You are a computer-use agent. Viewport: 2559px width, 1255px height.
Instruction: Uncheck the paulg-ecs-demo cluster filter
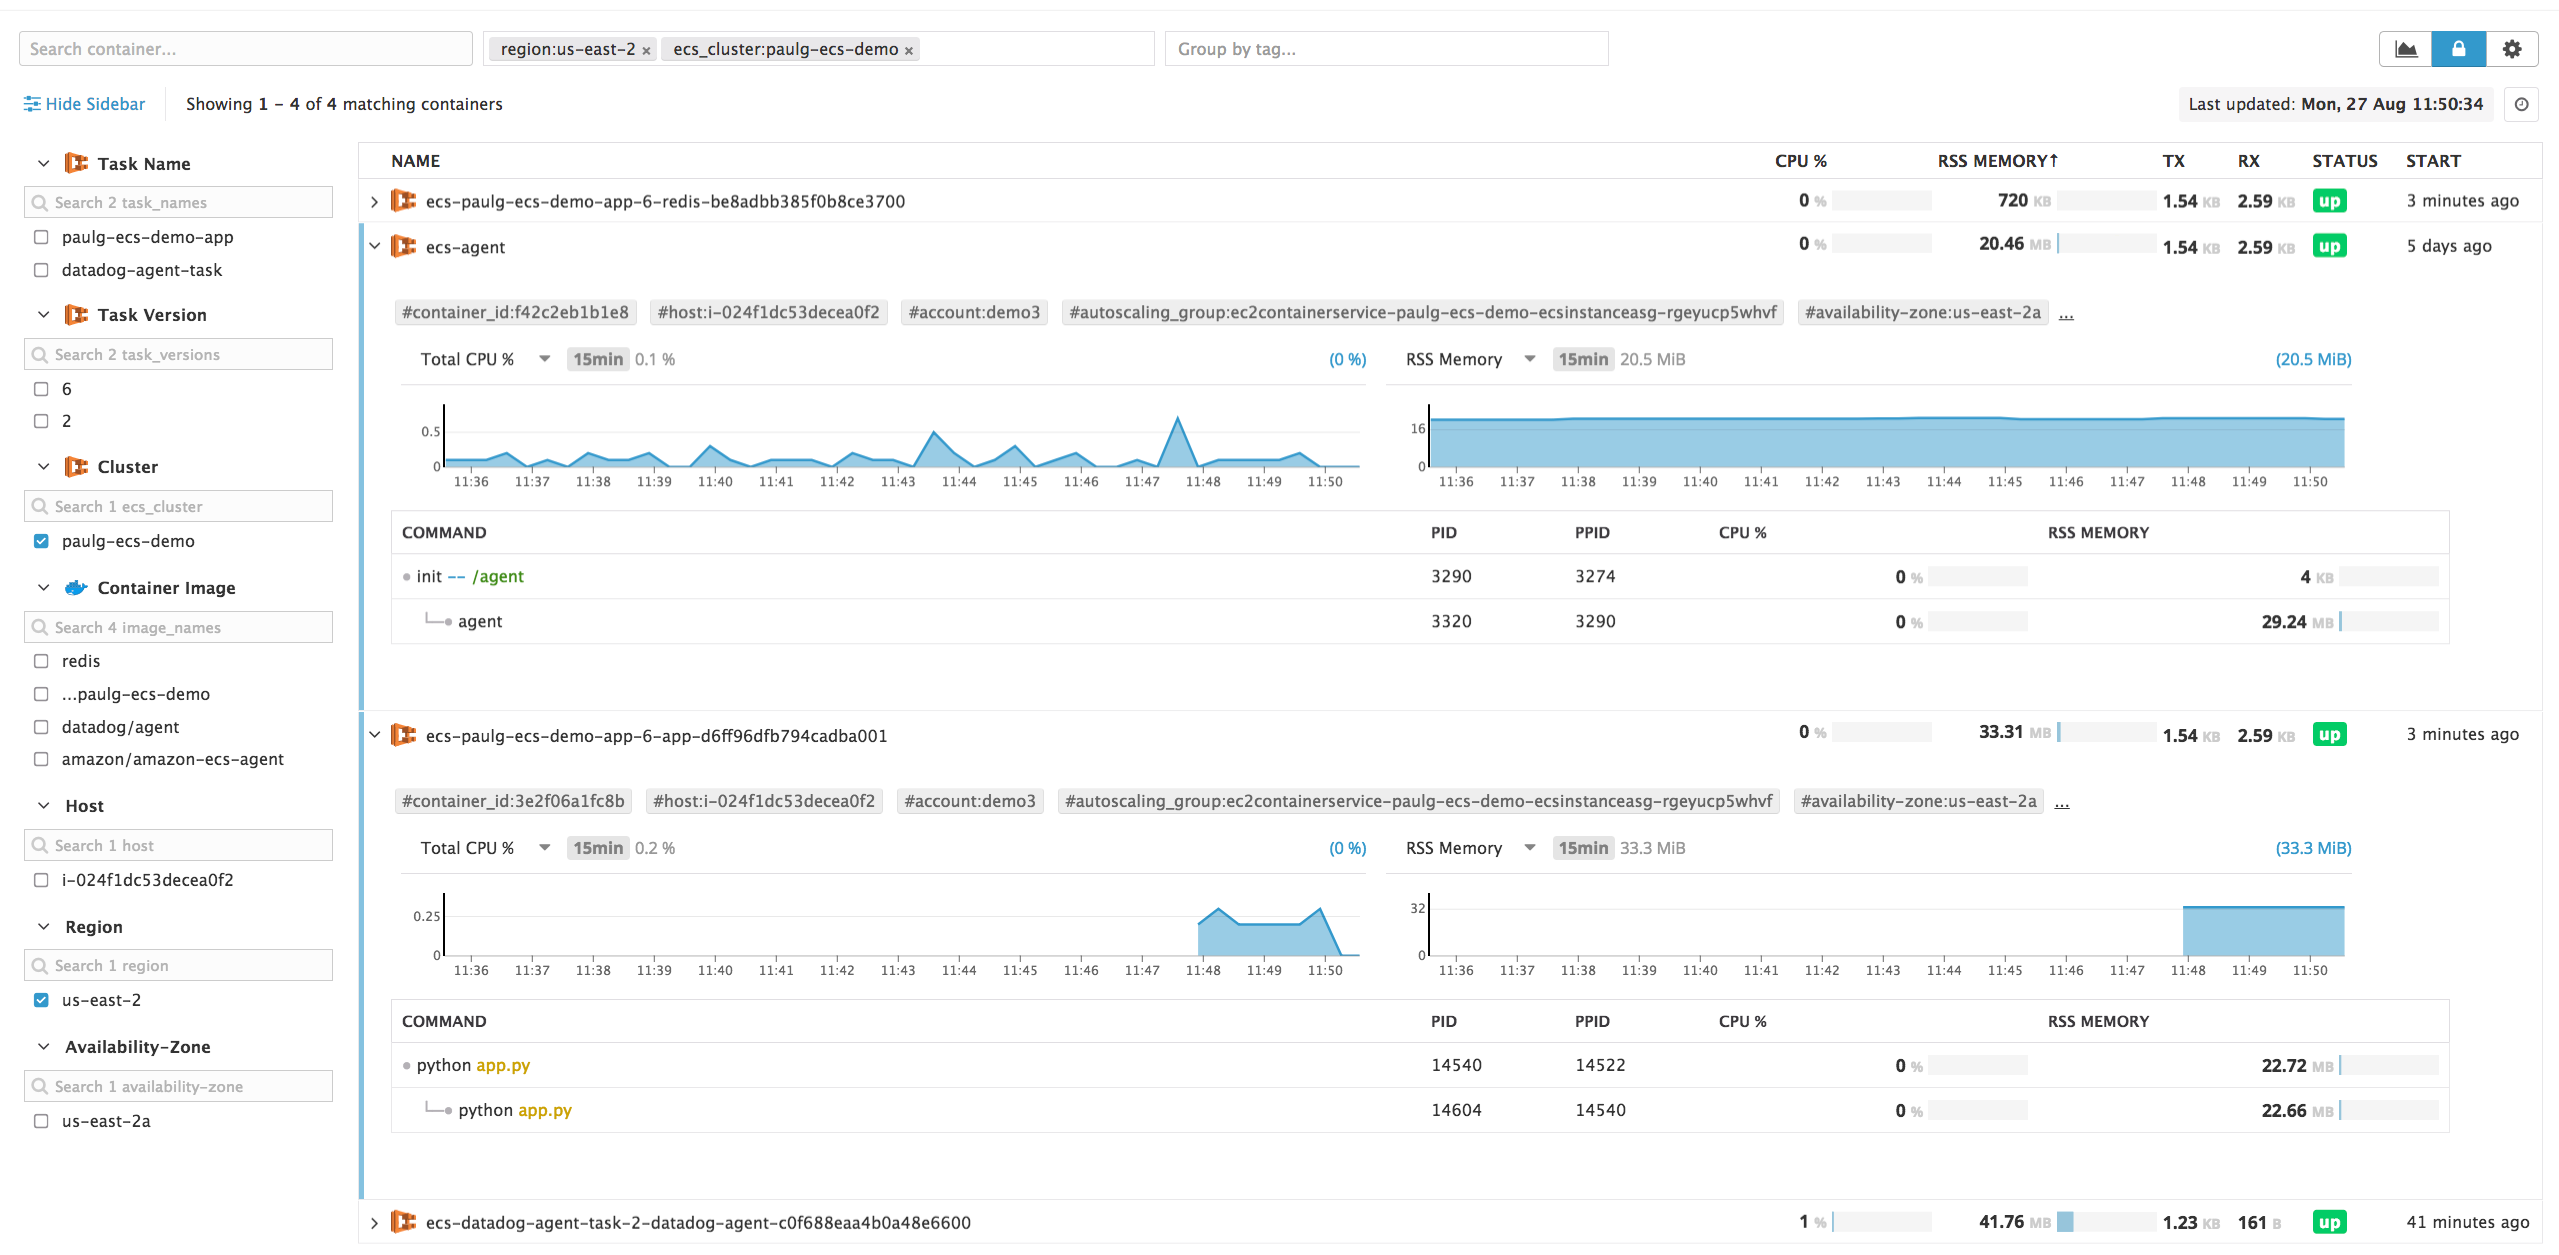[40, 541]
